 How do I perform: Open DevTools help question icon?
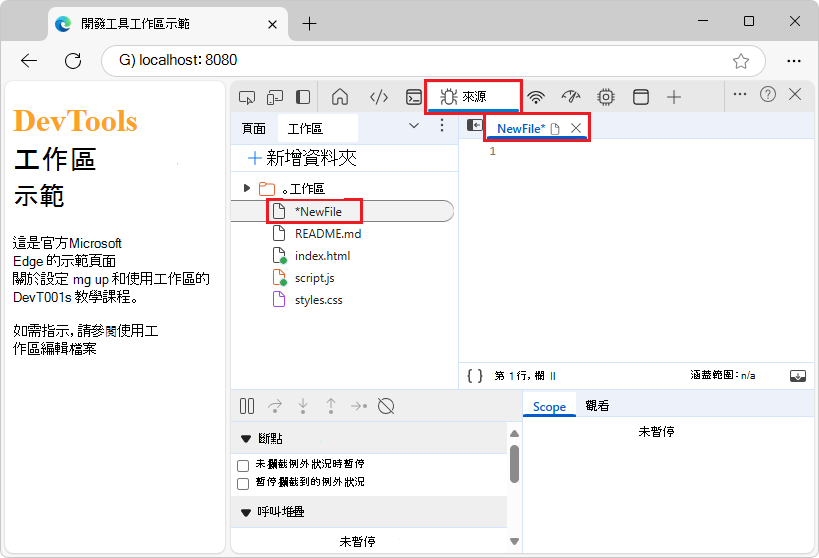[x=768, y=95]
